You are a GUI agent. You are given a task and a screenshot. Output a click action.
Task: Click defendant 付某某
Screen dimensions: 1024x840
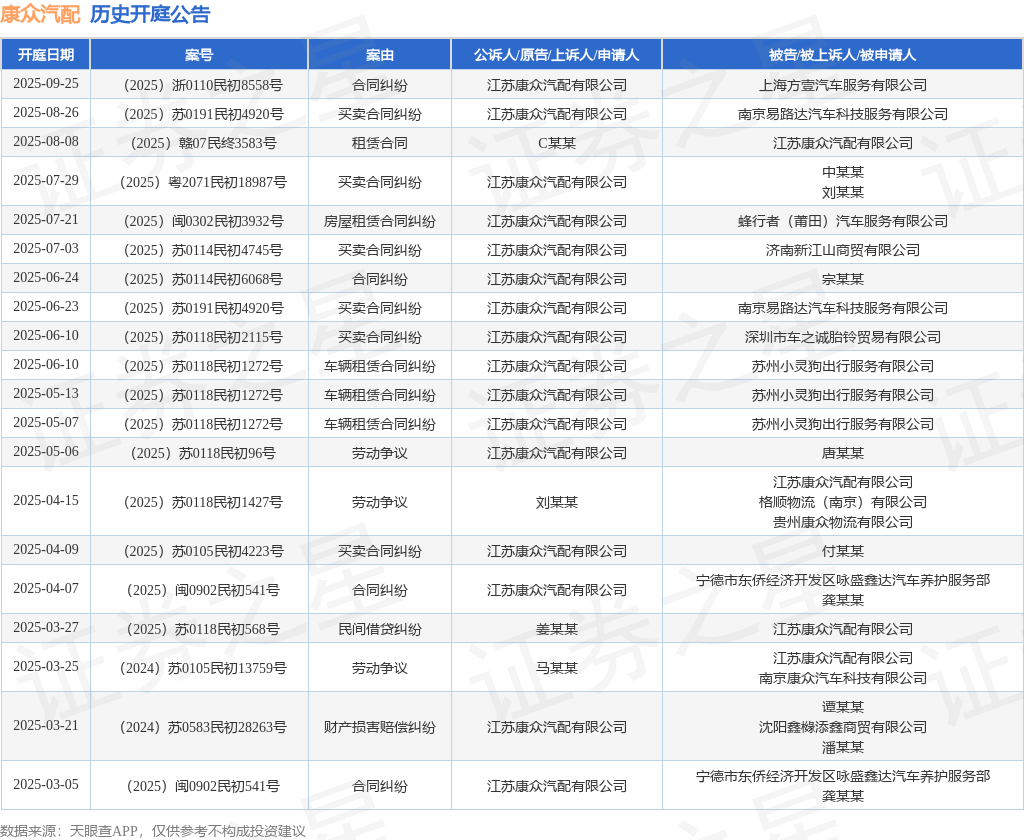click(x=842, y=551)
